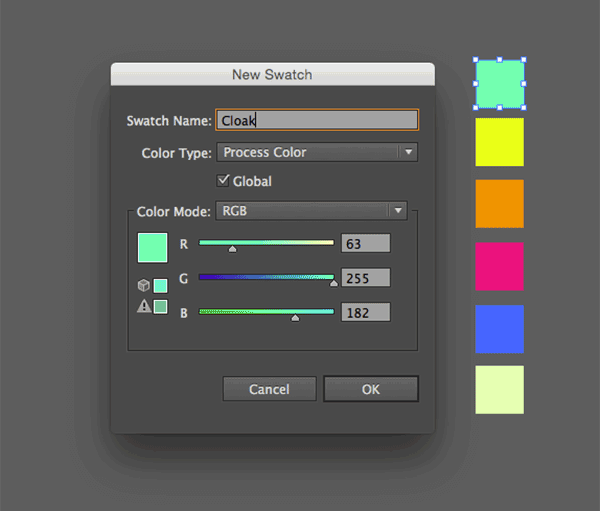Click the out-of-gamut triangle warning icon
Image resolution: width=600 pixels, height=511 pixels.
[x=144, y=306]
